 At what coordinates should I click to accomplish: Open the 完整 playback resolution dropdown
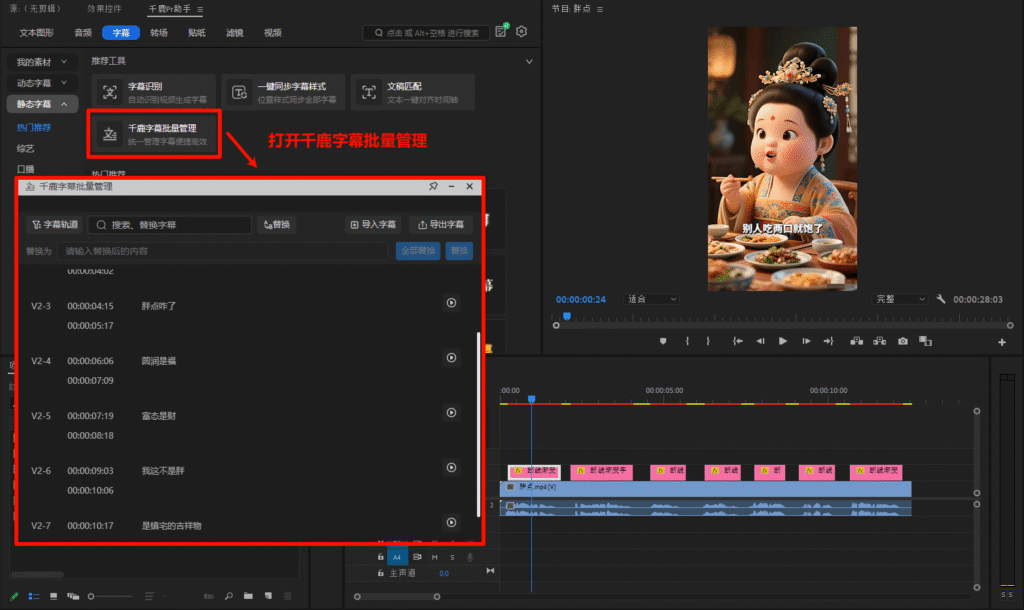coord(900,299)
